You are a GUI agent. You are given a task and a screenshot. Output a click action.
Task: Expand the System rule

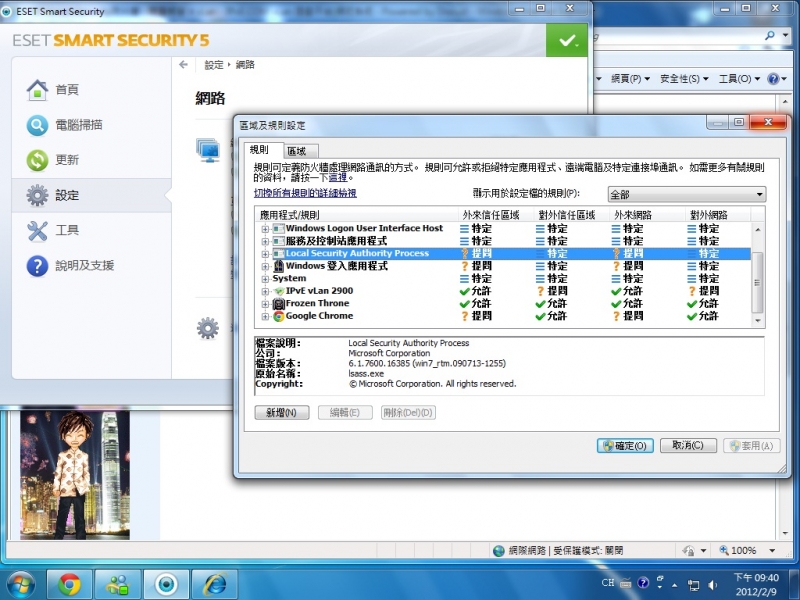click(x=265, y=279)
